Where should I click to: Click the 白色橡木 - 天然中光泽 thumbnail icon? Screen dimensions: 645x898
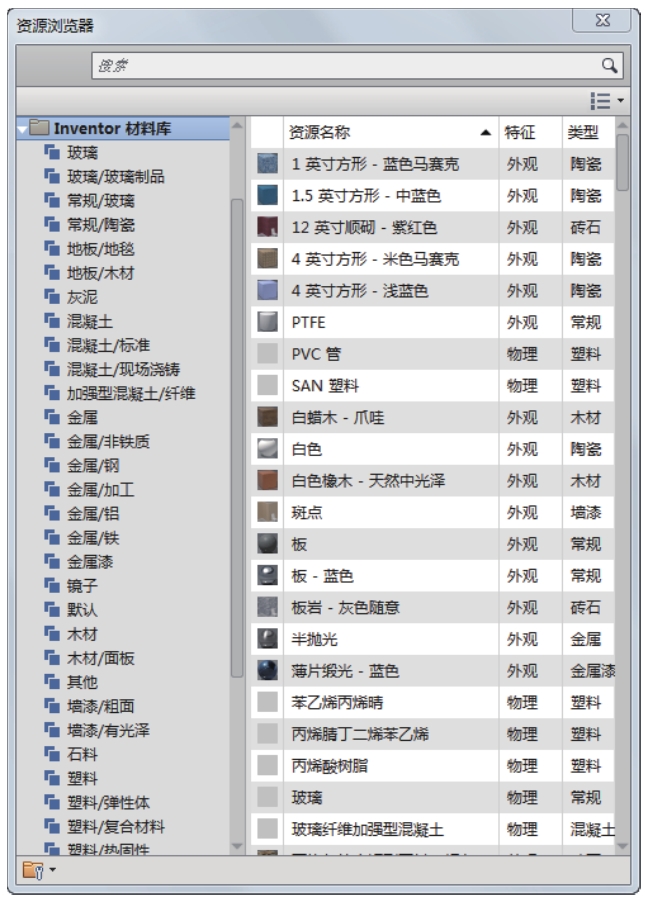pyautogui.click(x=268, y=480)
